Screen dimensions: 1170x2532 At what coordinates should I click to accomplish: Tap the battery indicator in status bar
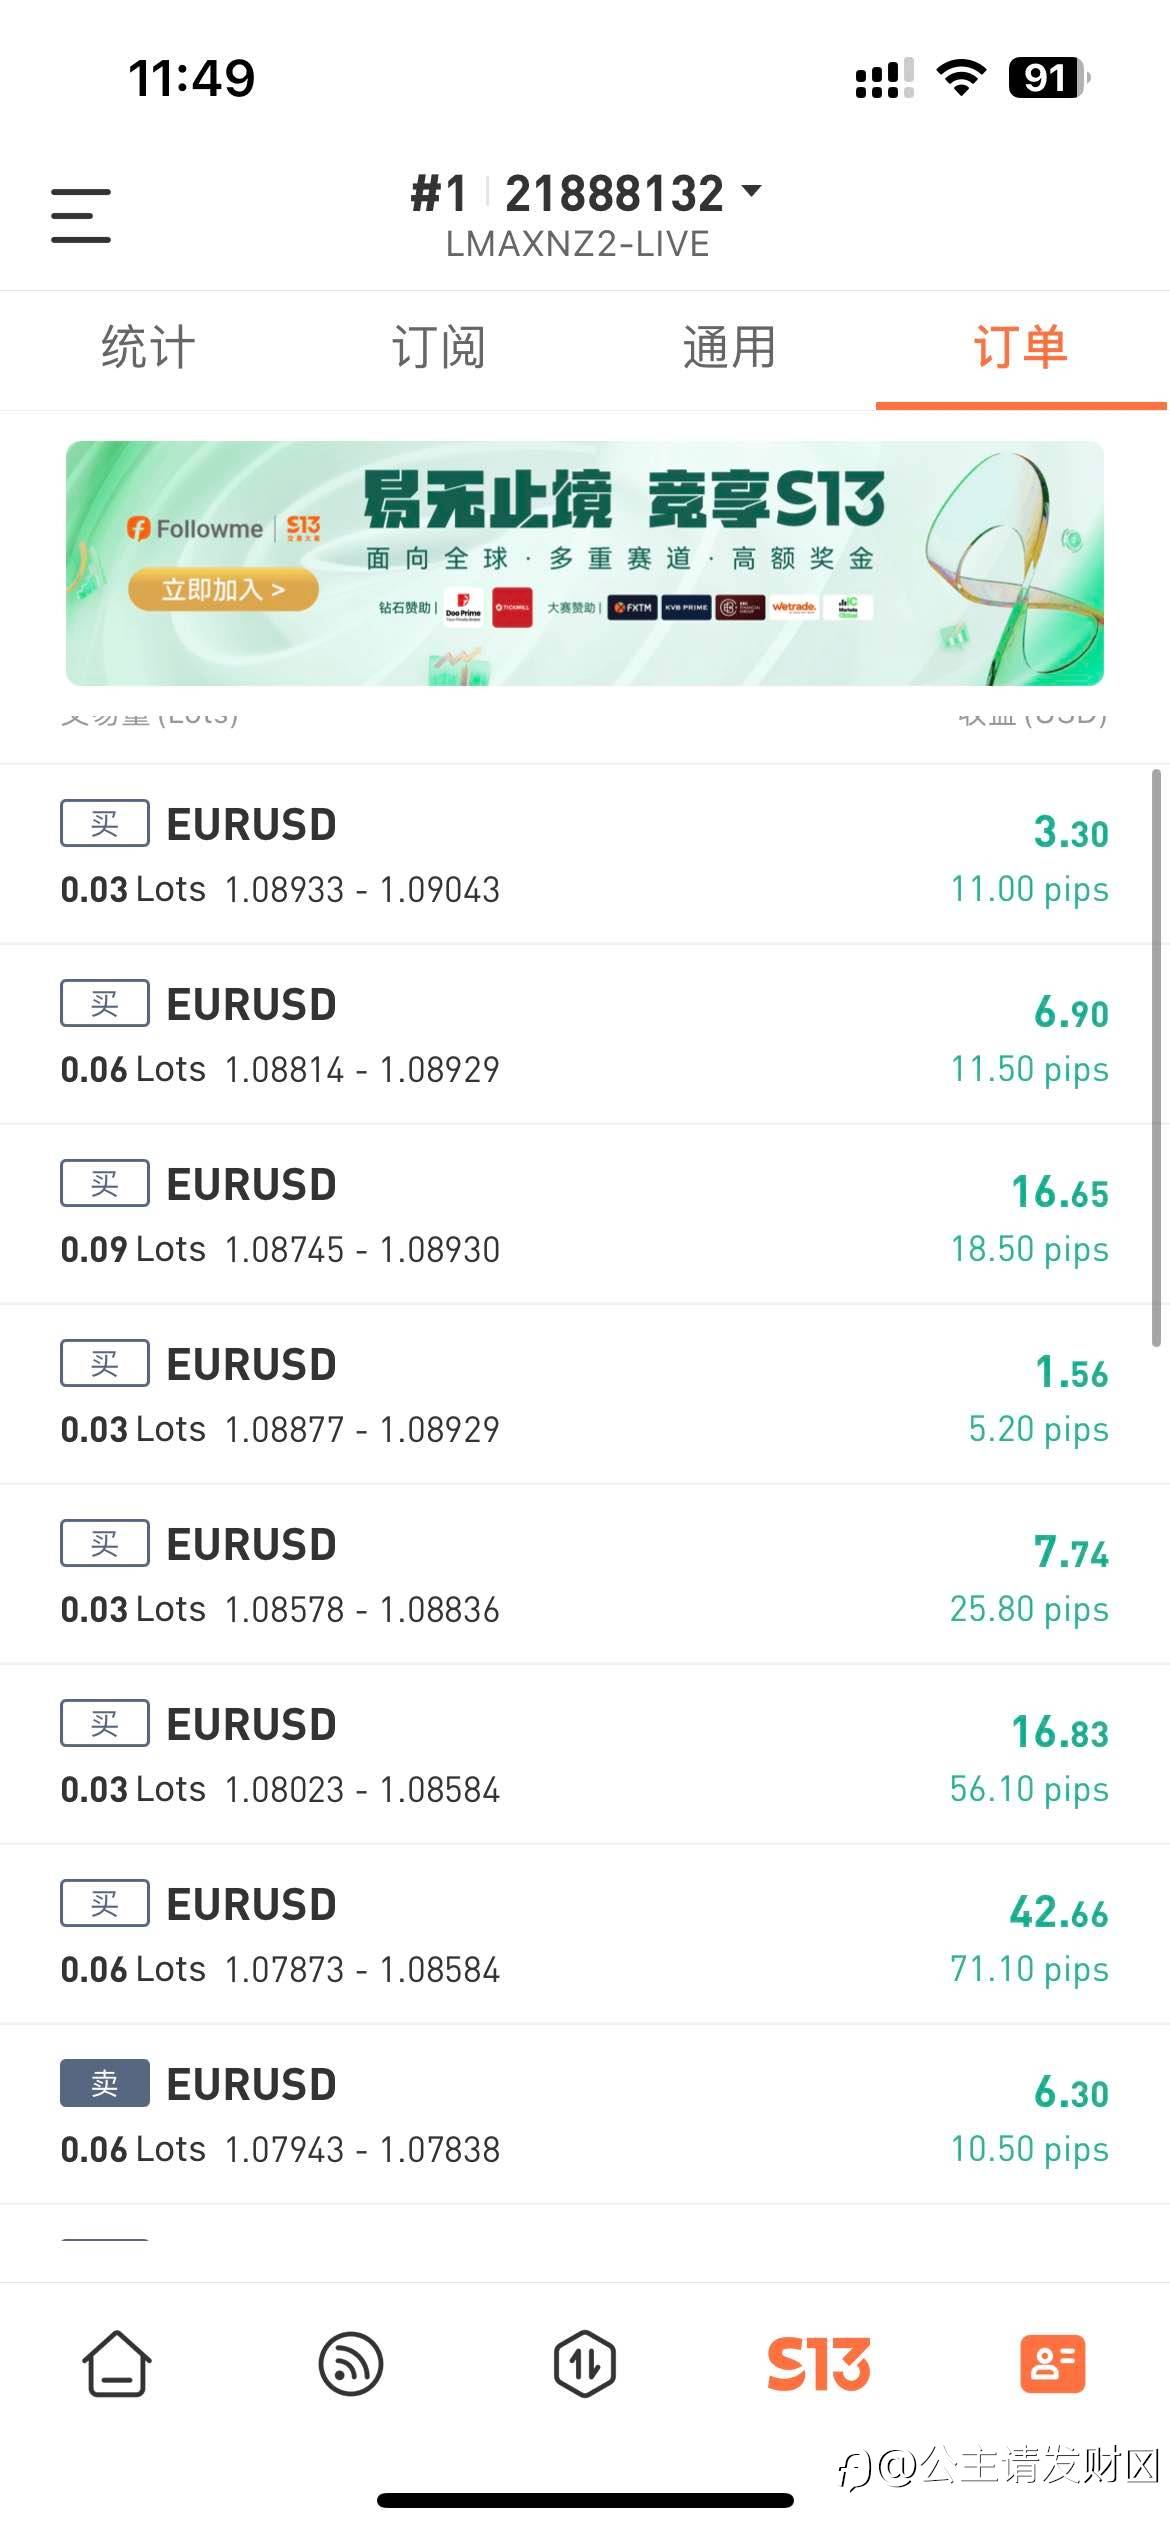click(1047, 78)
